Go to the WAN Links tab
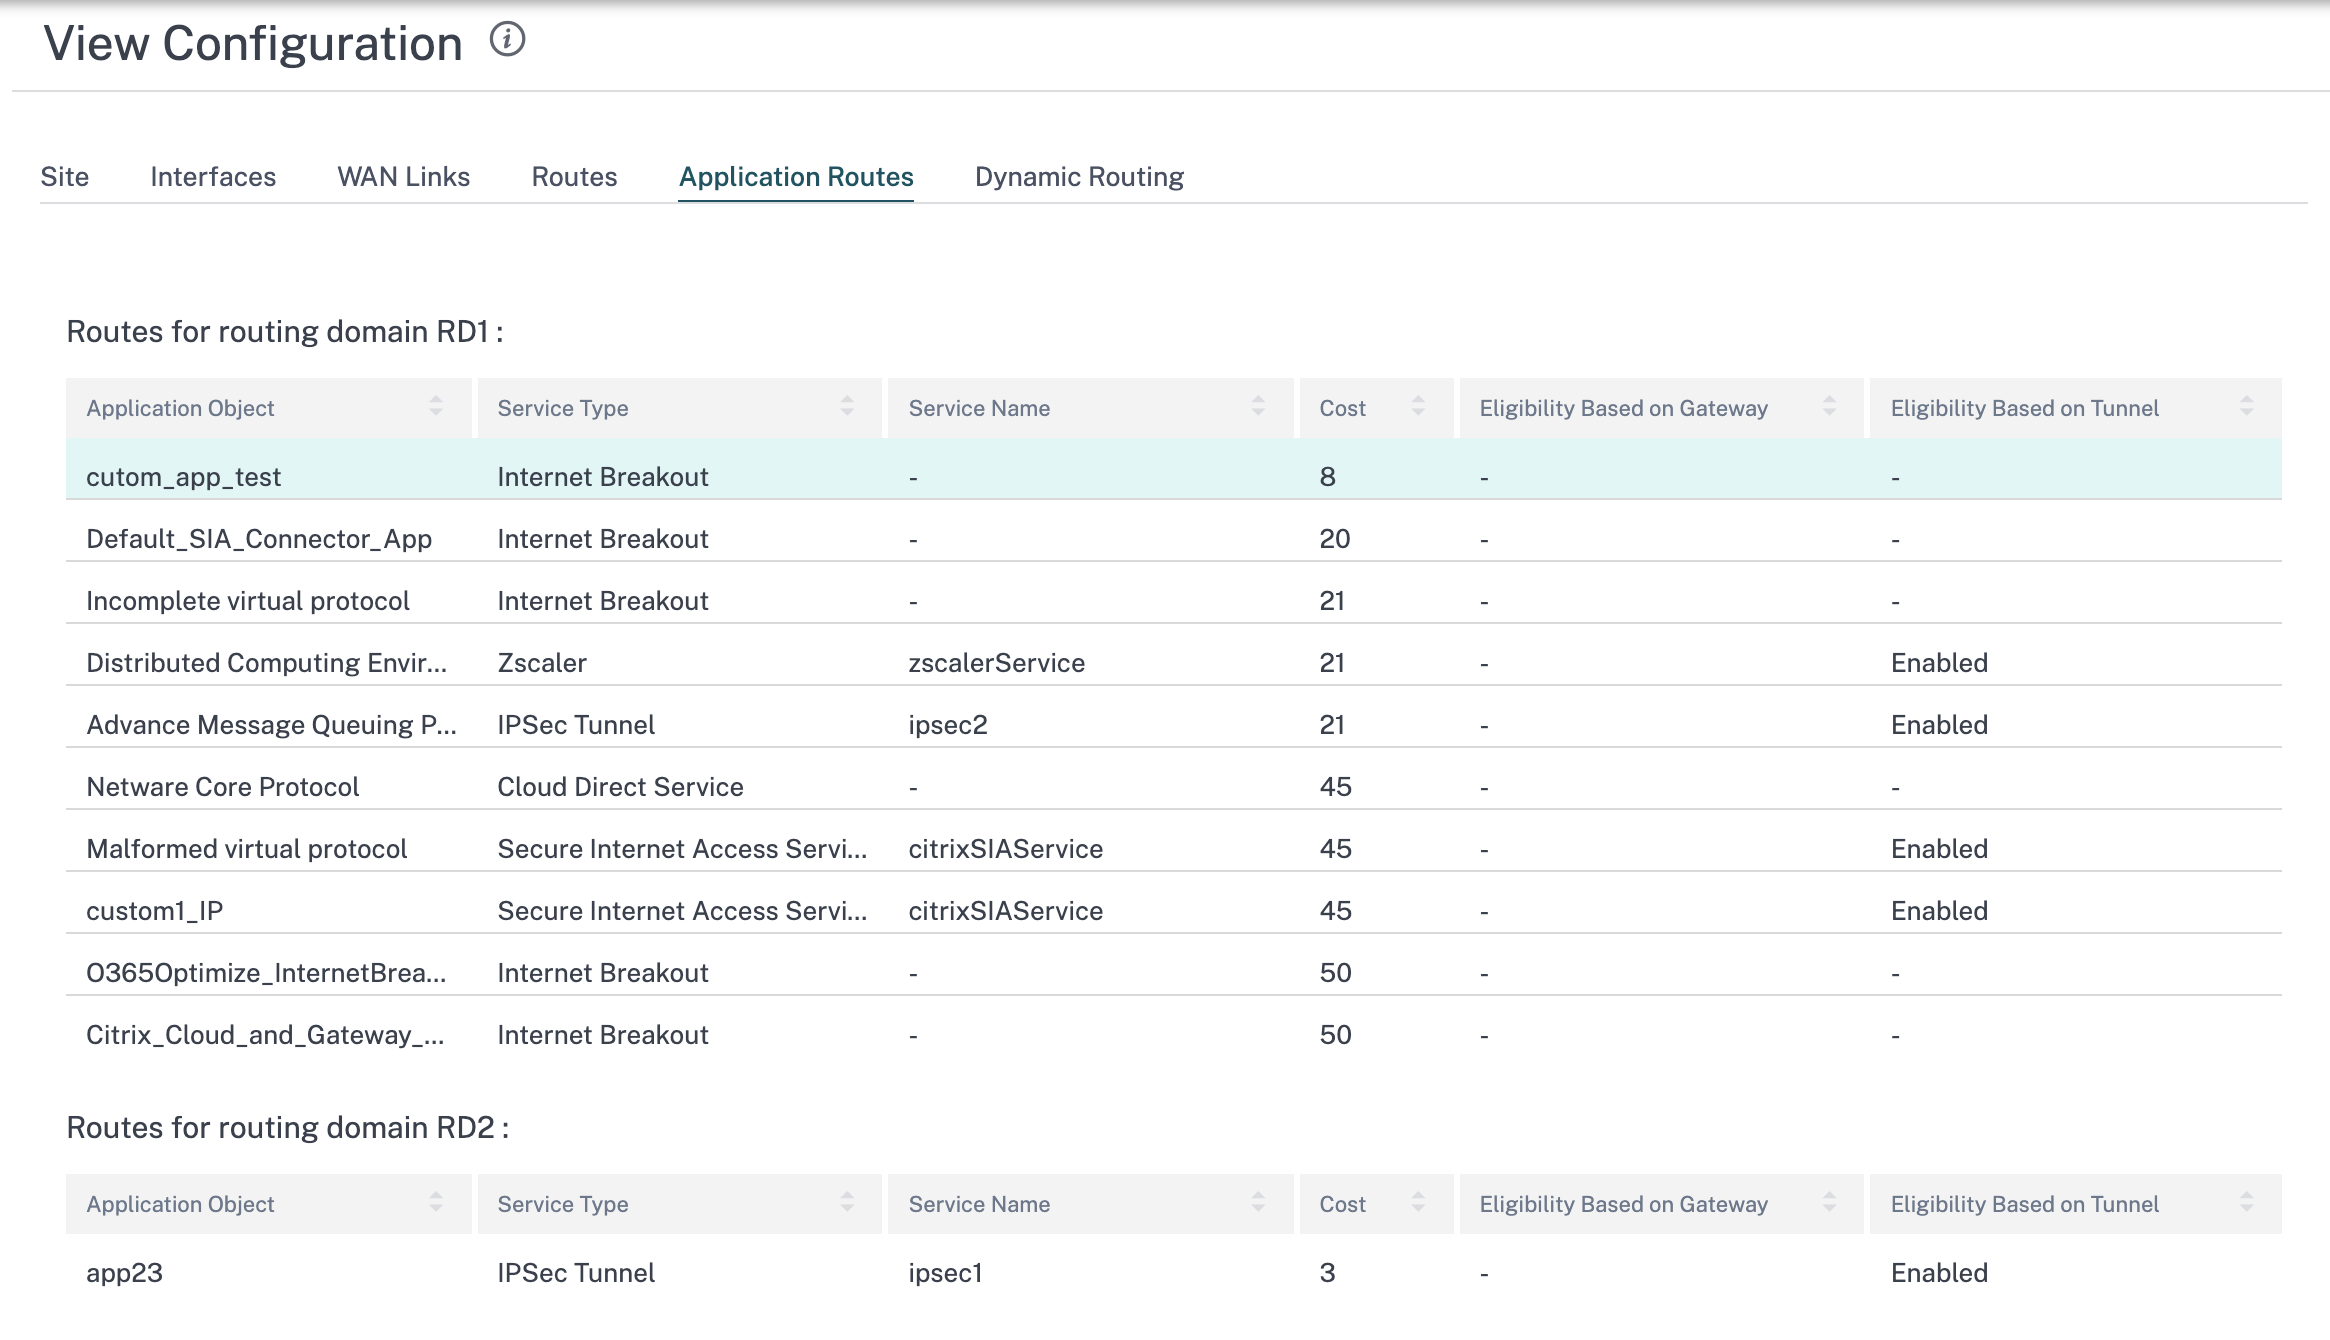Image resolution: width=2330 pixels, height=1340 pixels. (x=404, y=177)
